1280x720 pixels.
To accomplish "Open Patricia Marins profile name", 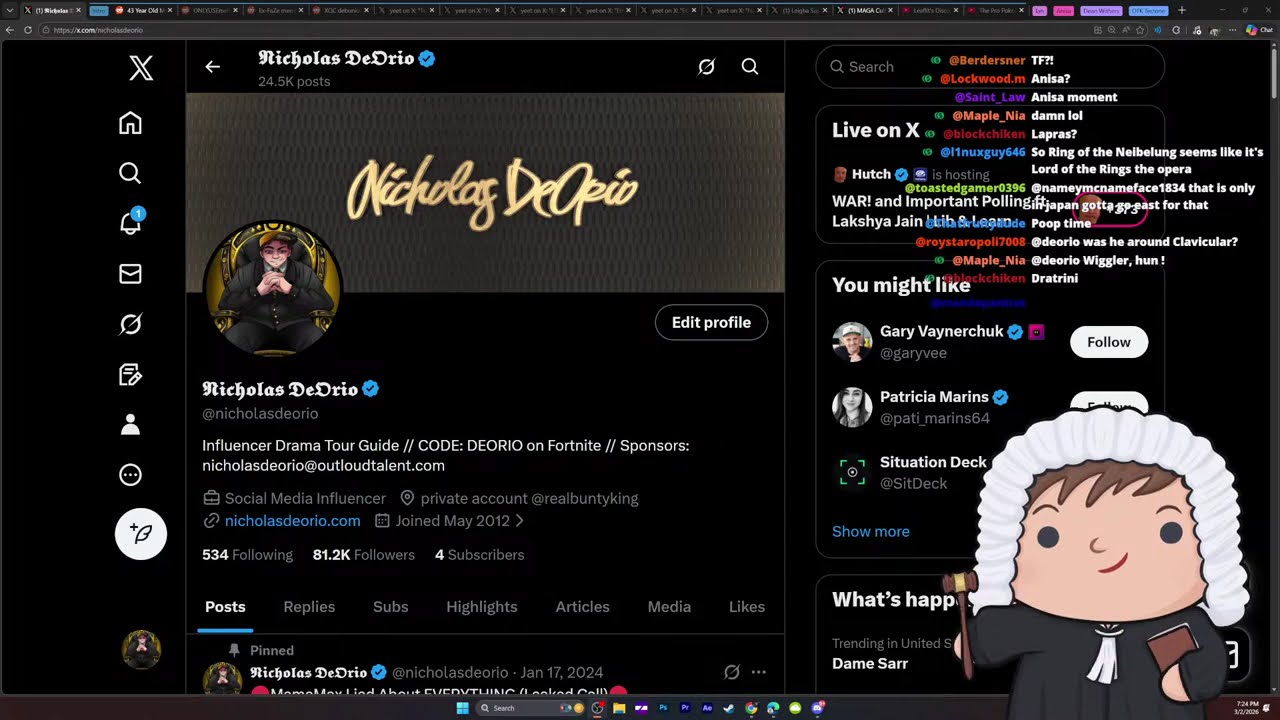I will 934,397.
